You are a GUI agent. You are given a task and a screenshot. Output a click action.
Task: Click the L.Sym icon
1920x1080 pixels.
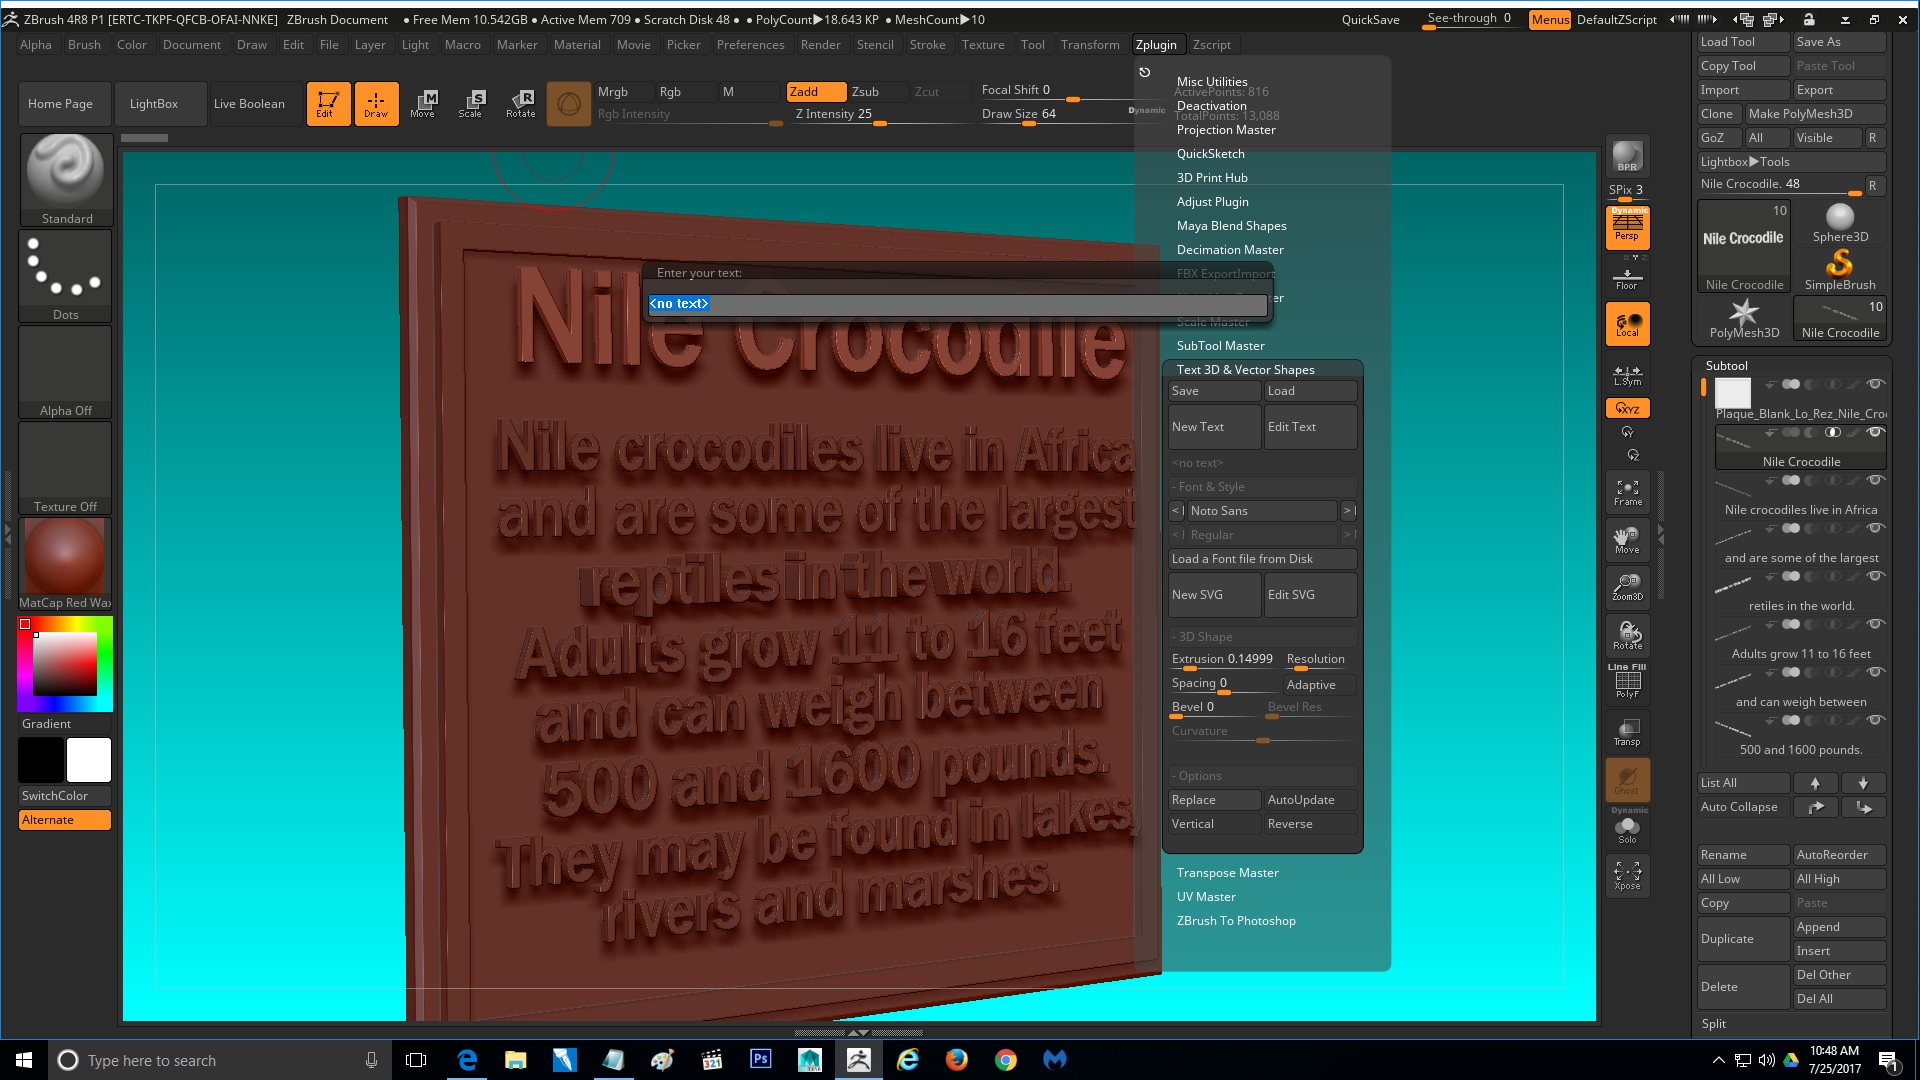click(1627, 375)
